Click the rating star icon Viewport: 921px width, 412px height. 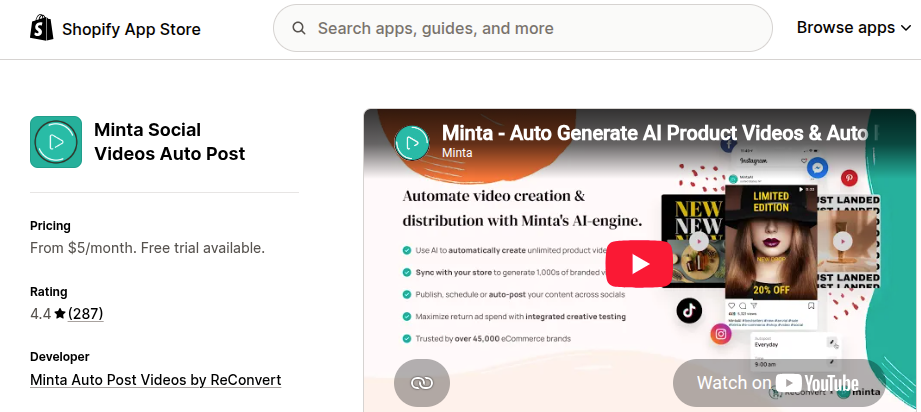click(x=59, y=314)
